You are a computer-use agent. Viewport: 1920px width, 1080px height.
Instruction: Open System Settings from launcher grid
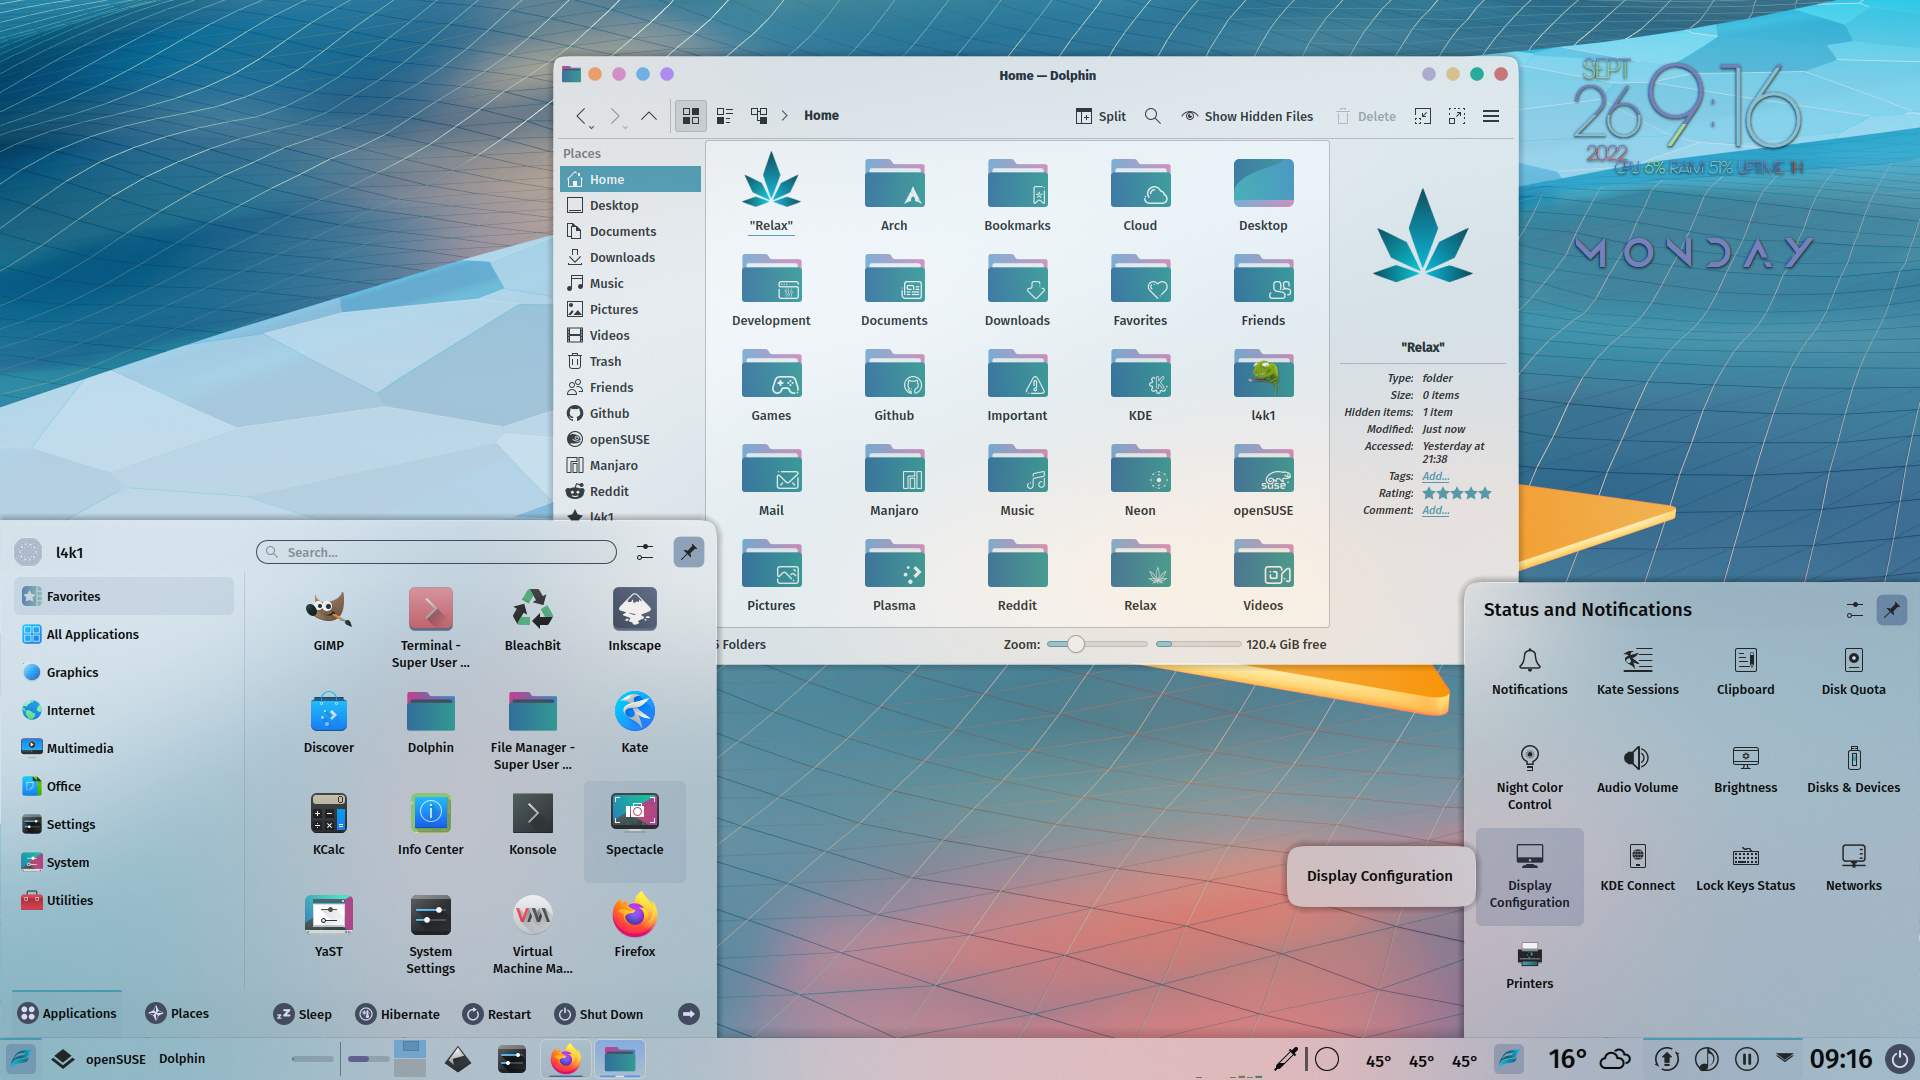pos(430,934)
